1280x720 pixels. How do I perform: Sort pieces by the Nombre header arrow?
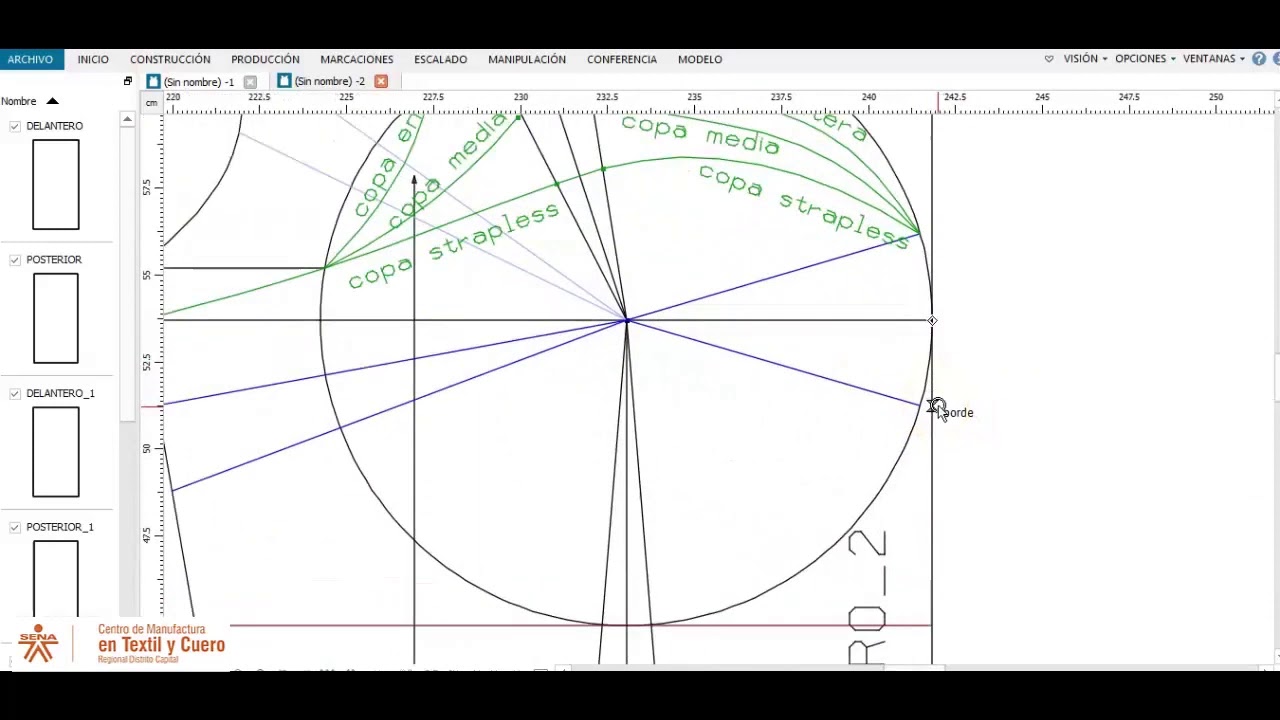(x=53, y=101)
